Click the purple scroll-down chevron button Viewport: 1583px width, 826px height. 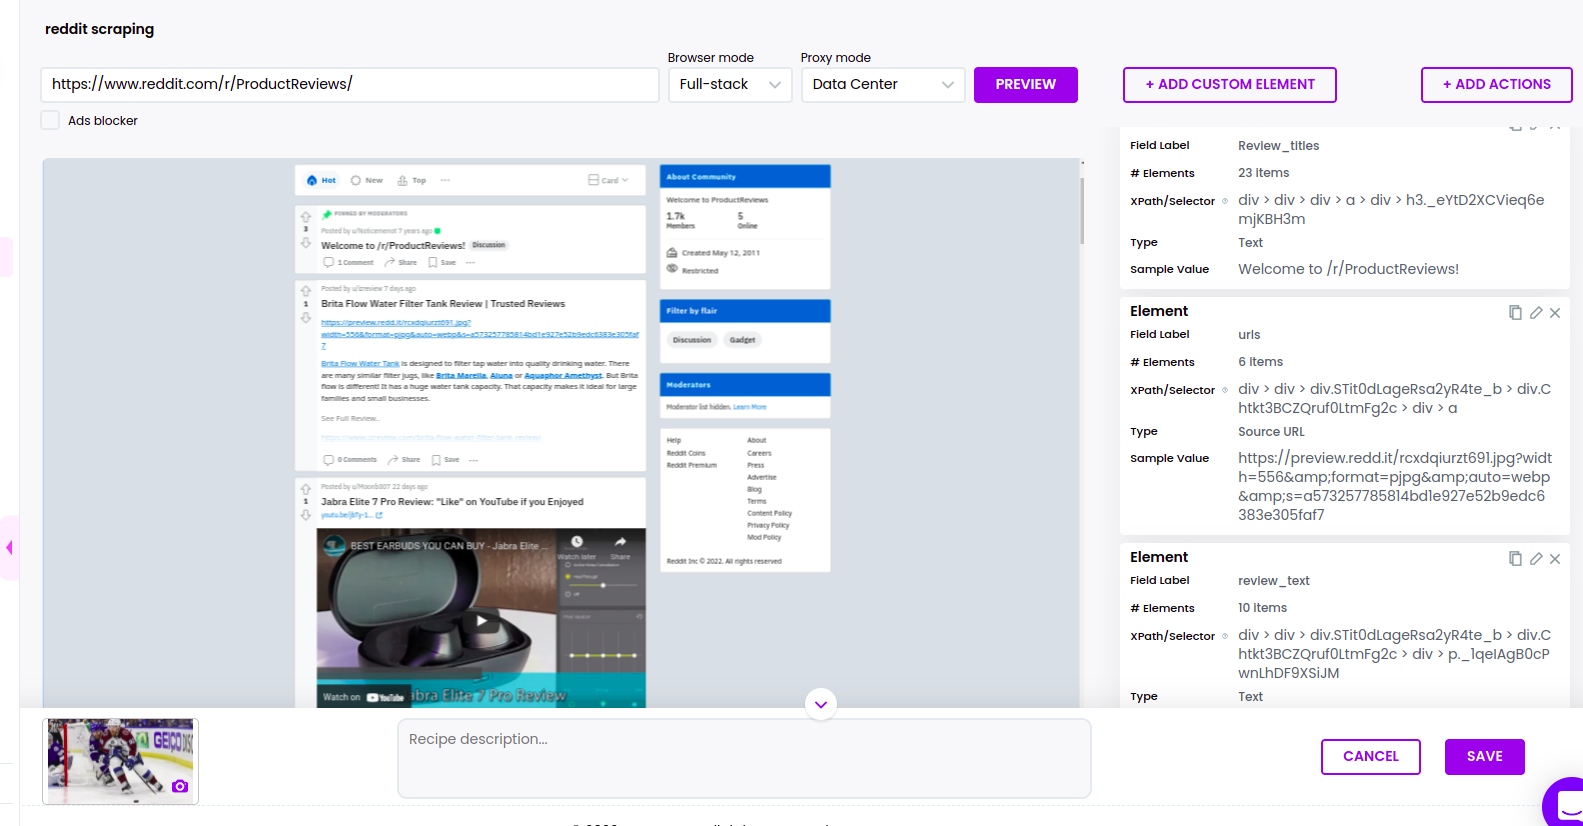820,704
